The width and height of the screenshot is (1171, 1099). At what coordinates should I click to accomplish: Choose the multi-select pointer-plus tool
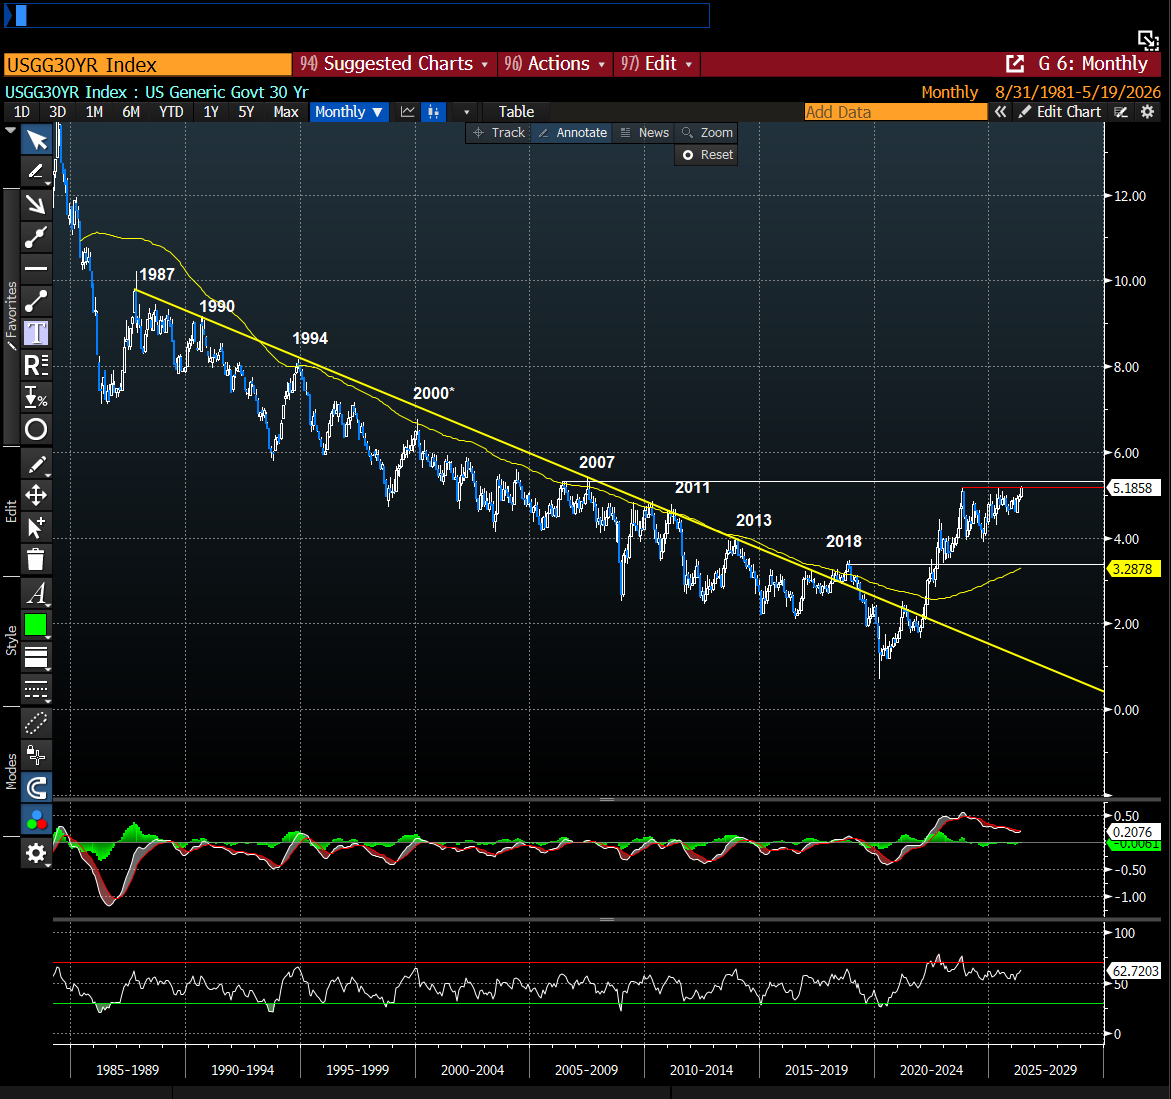tap(36, 527)
